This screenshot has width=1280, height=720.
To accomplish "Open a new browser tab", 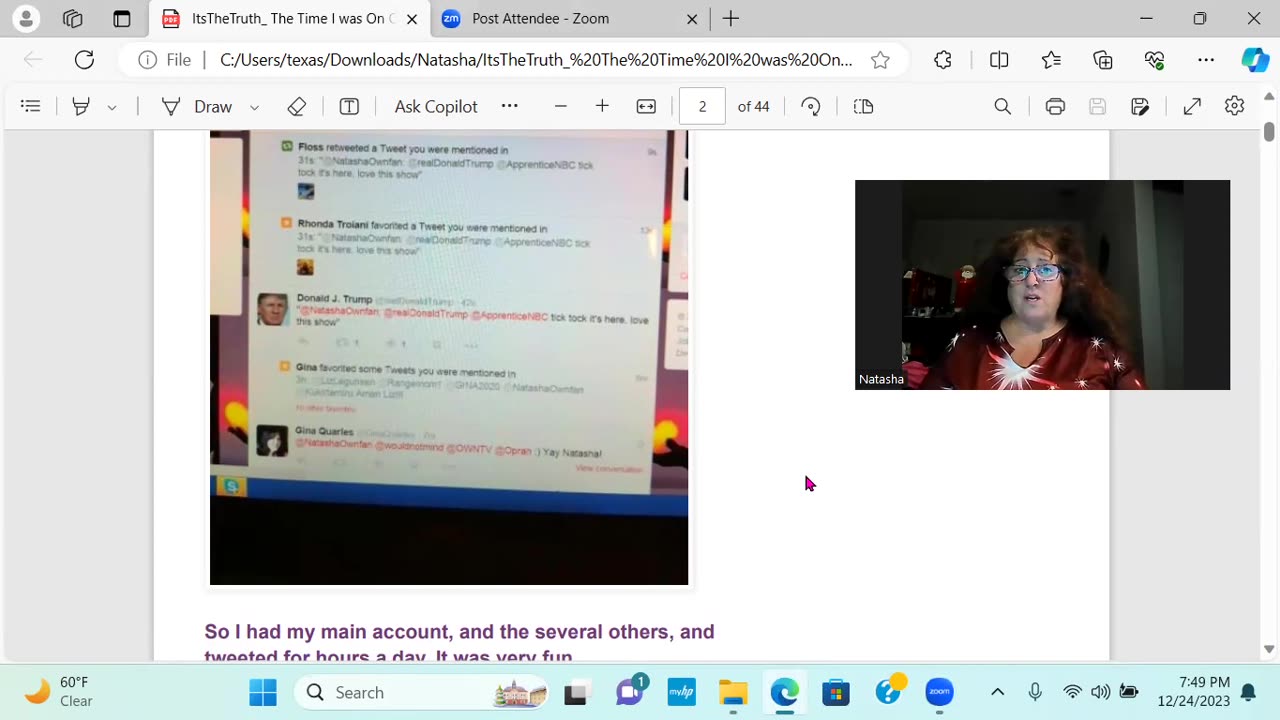I will (731, 18).
